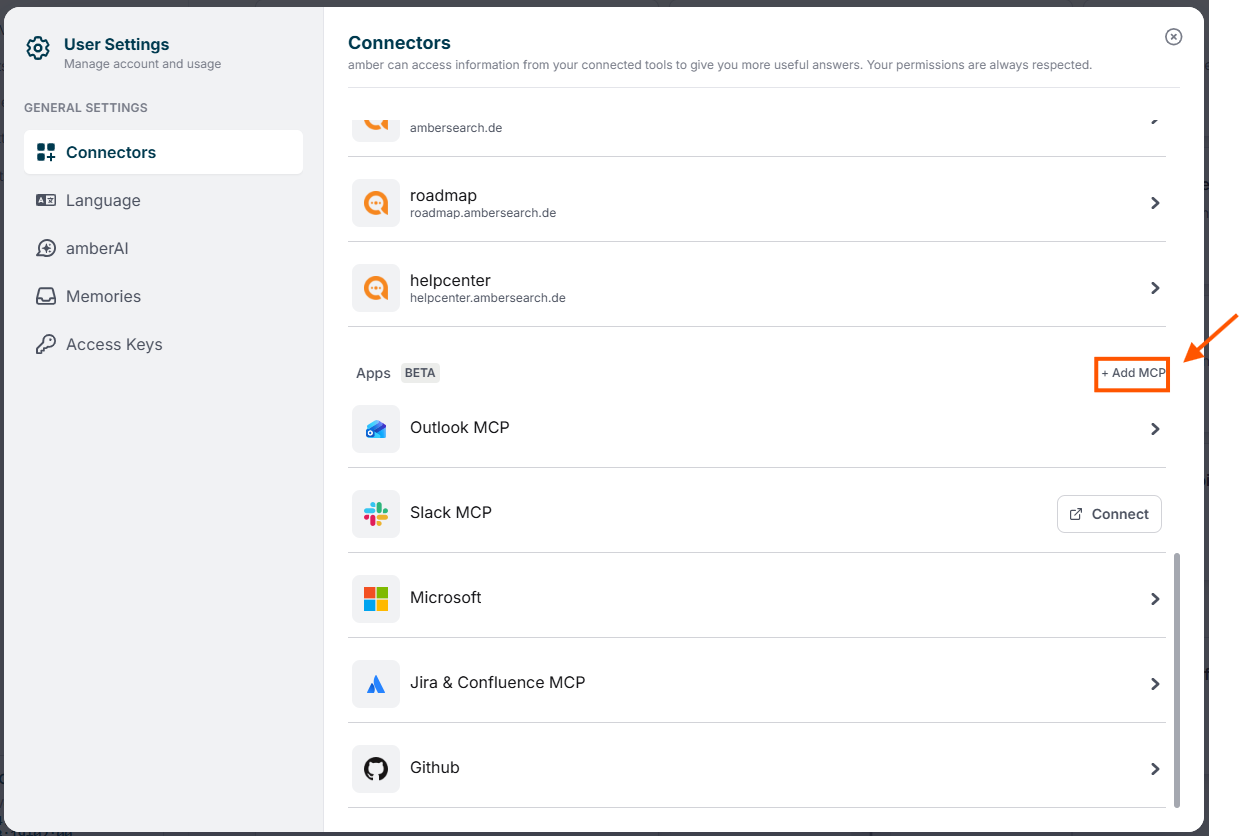Click the amberAI sparkle chat icon

click(x=46, y=248)
